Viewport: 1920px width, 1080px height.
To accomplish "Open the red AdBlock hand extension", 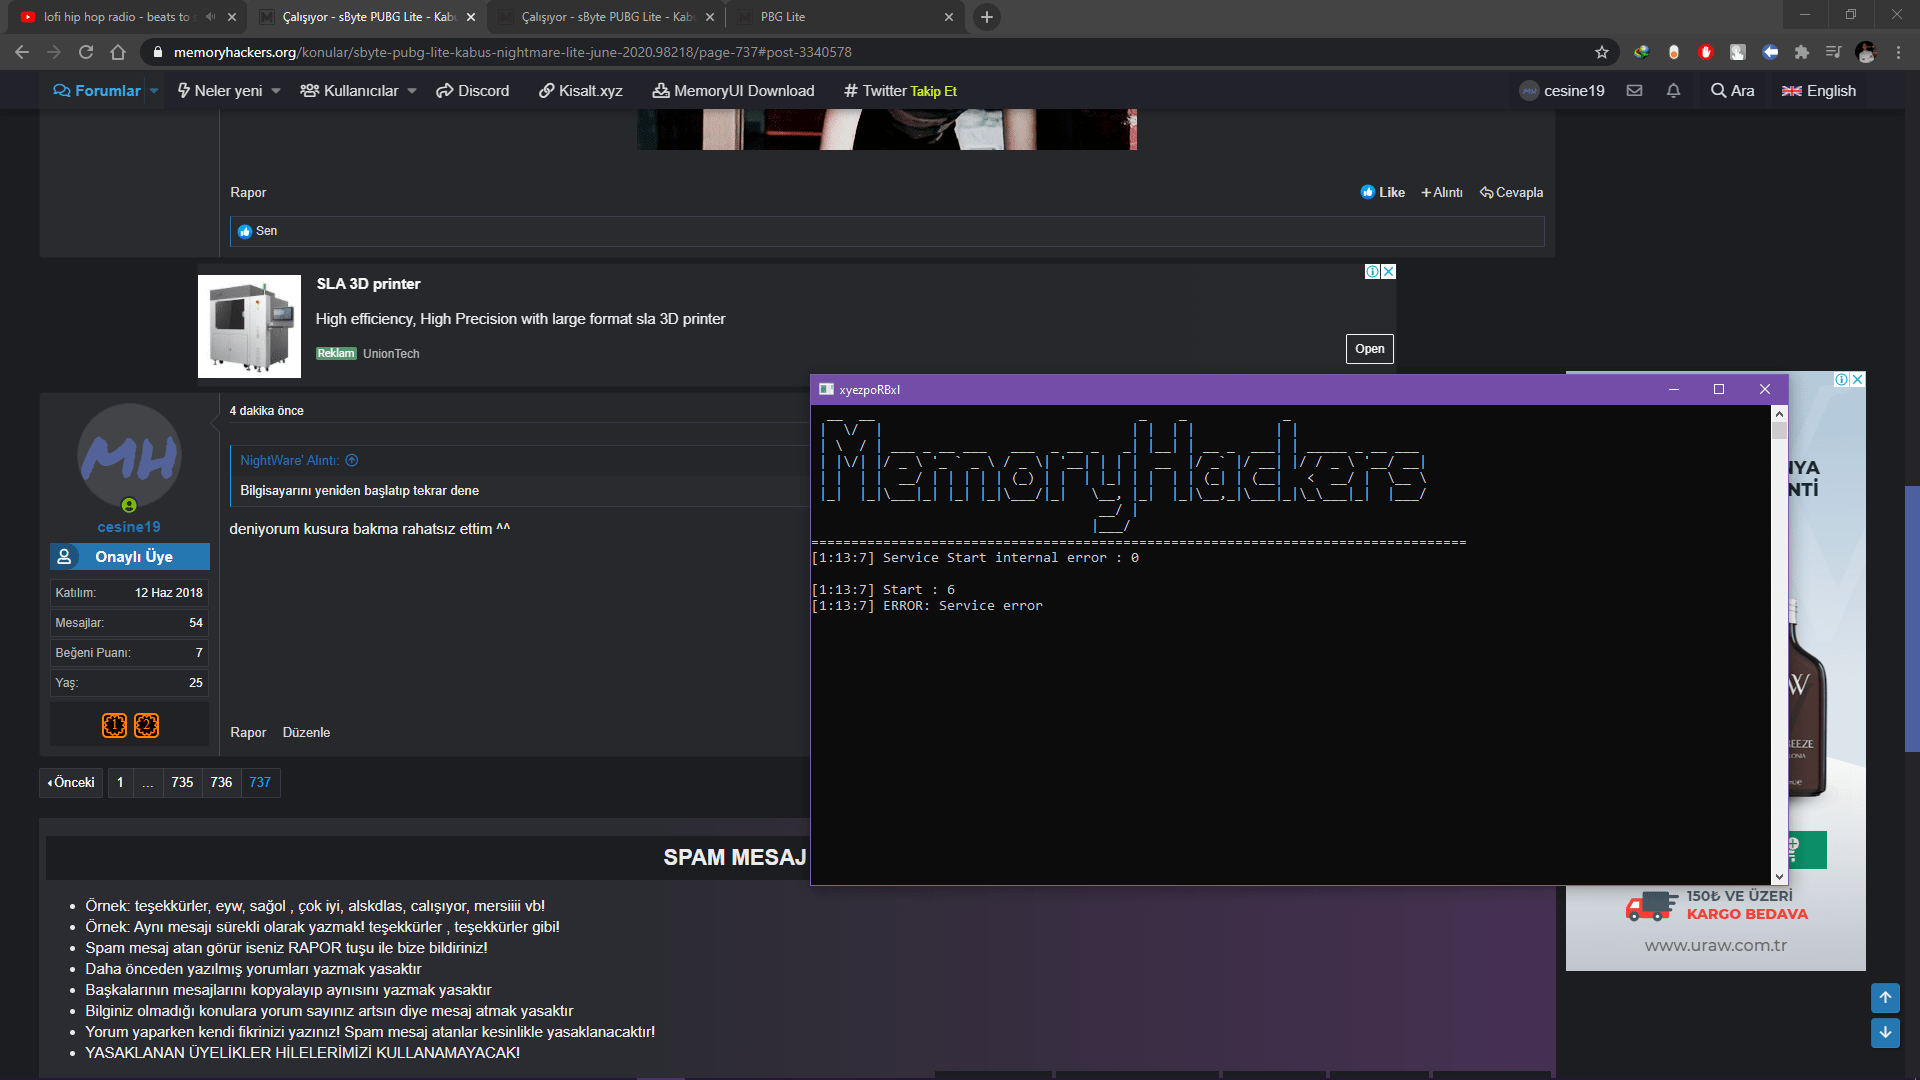I will (x=1706, y=52).
